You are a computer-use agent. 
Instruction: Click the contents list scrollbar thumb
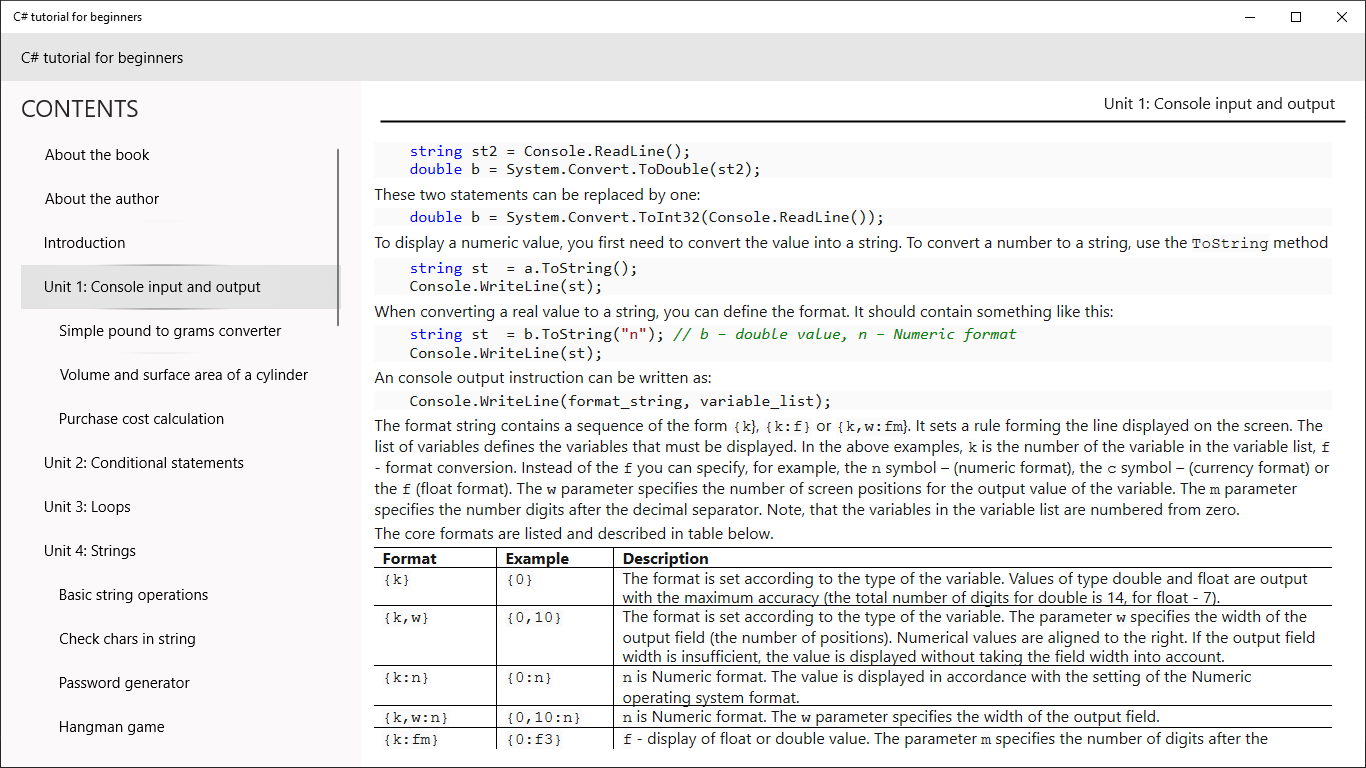338,237
